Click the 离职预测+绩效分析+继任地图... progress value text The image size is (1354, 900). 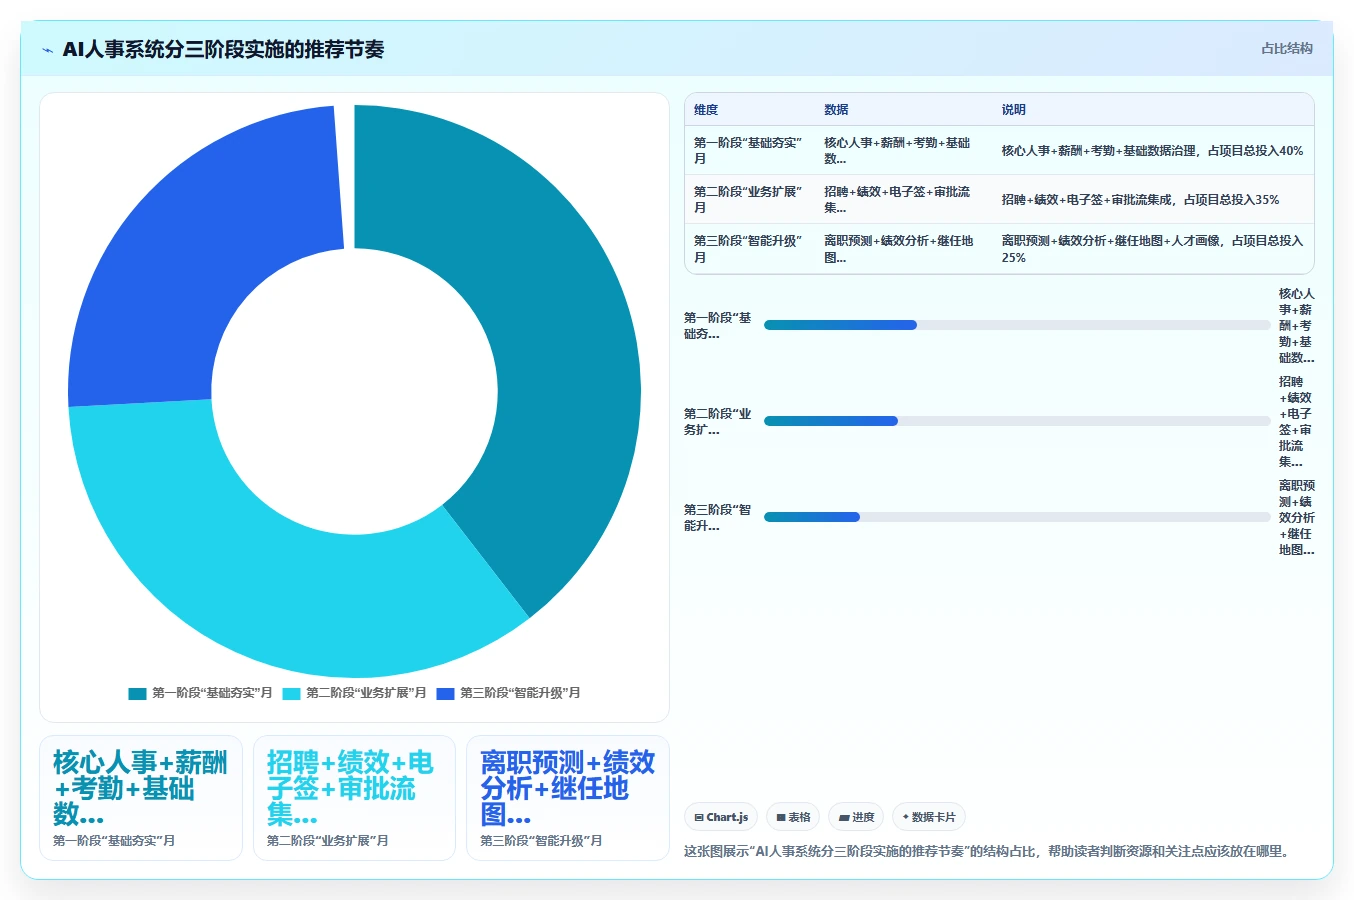[x=1296, y=518]
